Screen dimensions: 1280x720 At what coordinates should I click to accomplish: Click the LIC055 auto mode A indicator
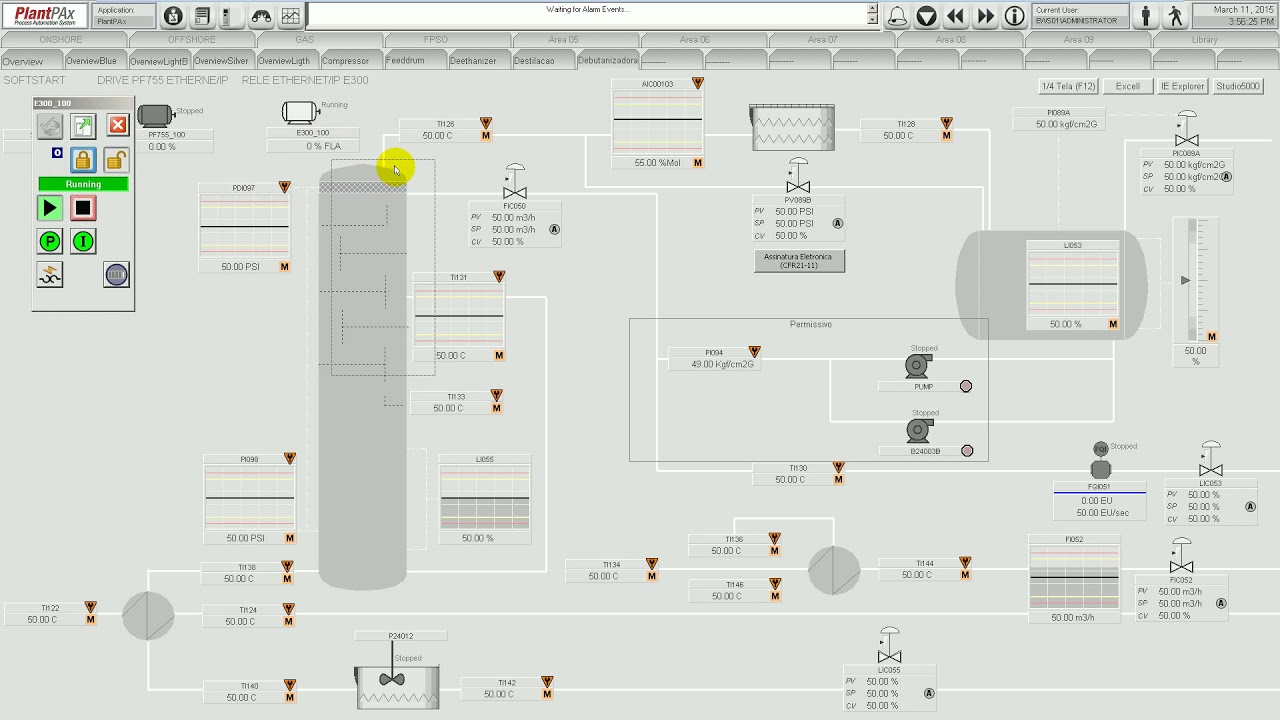click(x=929, y=693)
